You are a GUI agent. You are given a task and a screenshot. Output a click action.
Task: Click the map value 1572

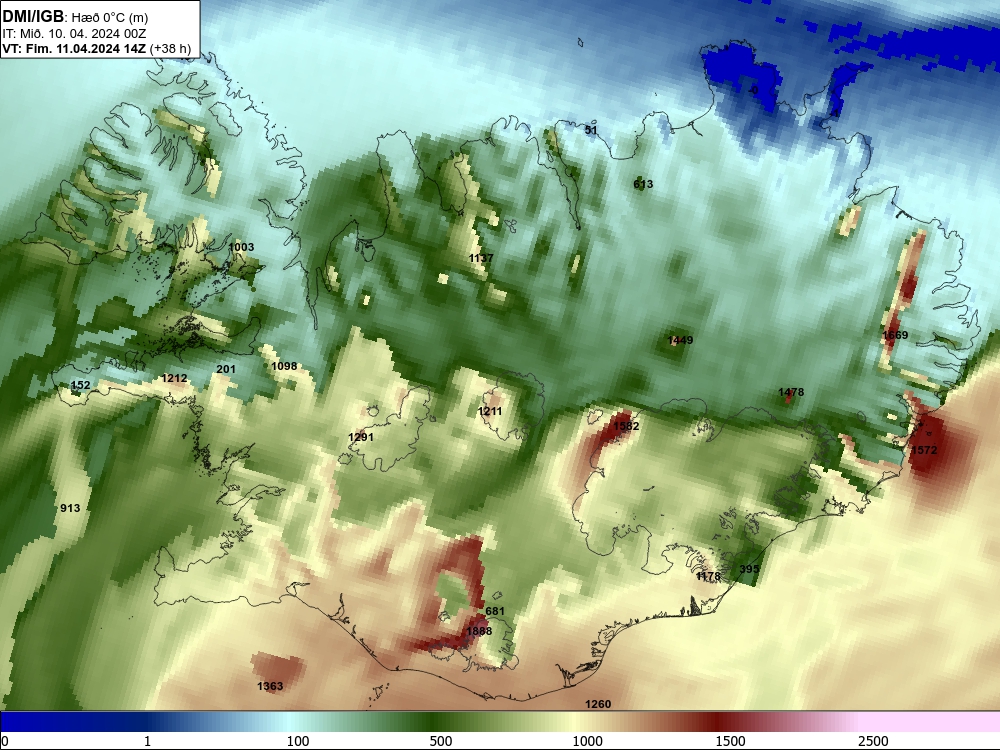[924, 450]
